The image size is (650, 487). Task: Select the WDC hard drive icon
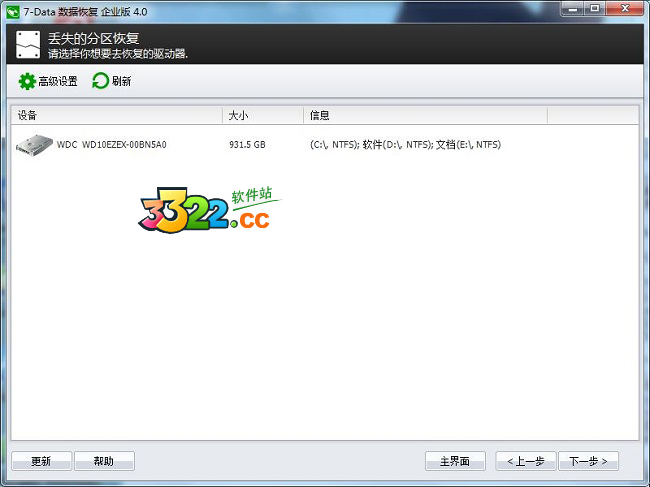tap(34, 145)
